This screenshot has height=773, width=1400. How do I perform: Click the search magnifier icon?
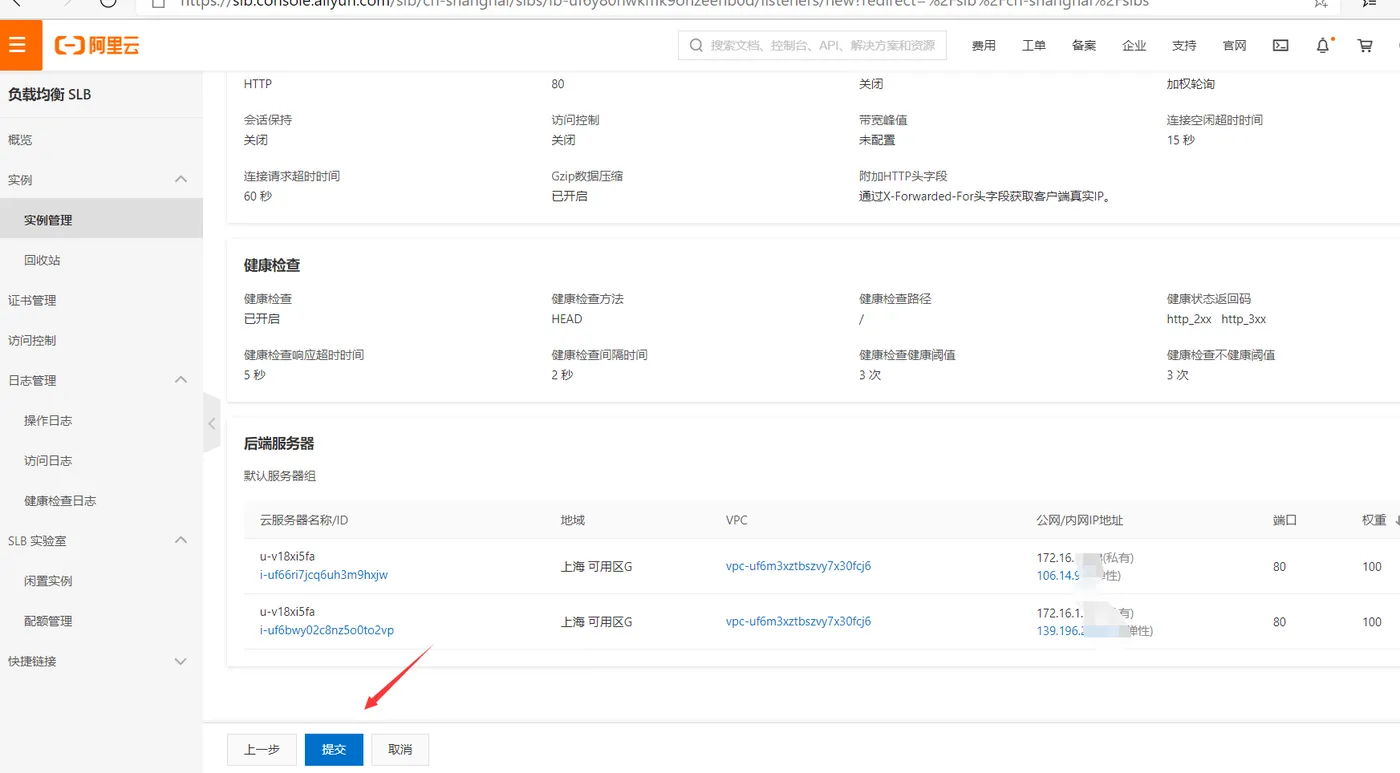coord(696,45)
